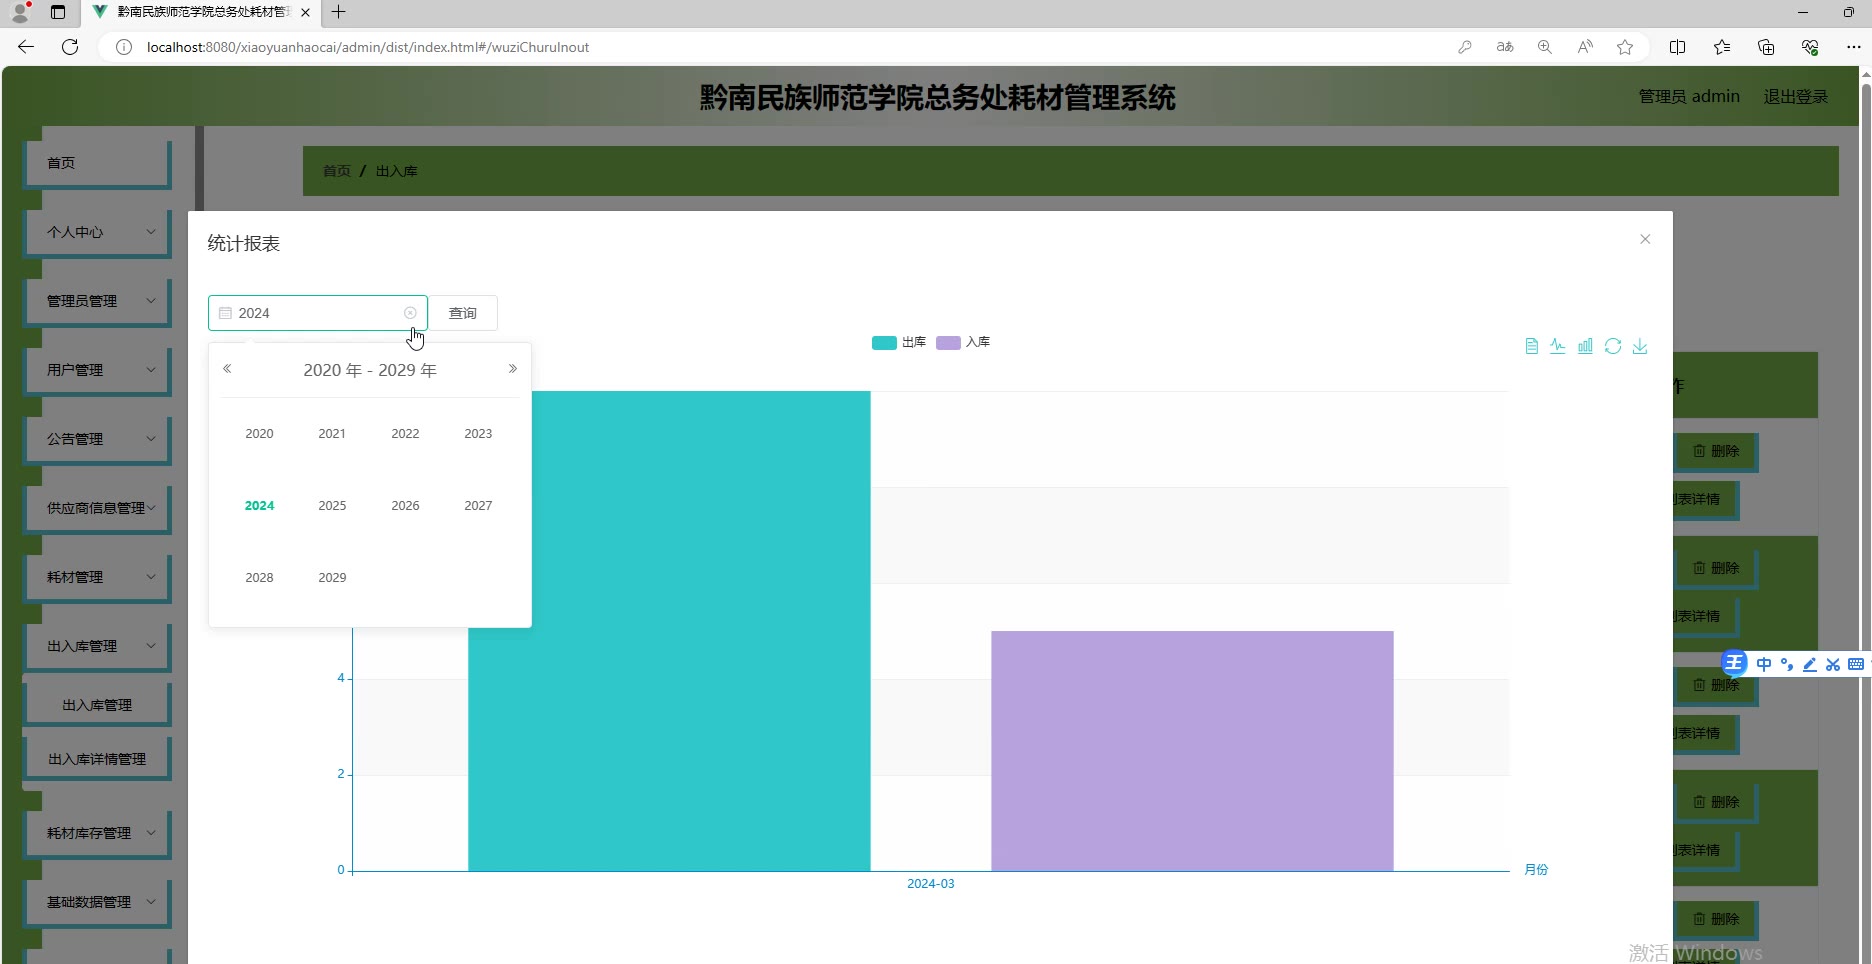Expand the 个人中心 sidebar menu

[x=98, y=232]
